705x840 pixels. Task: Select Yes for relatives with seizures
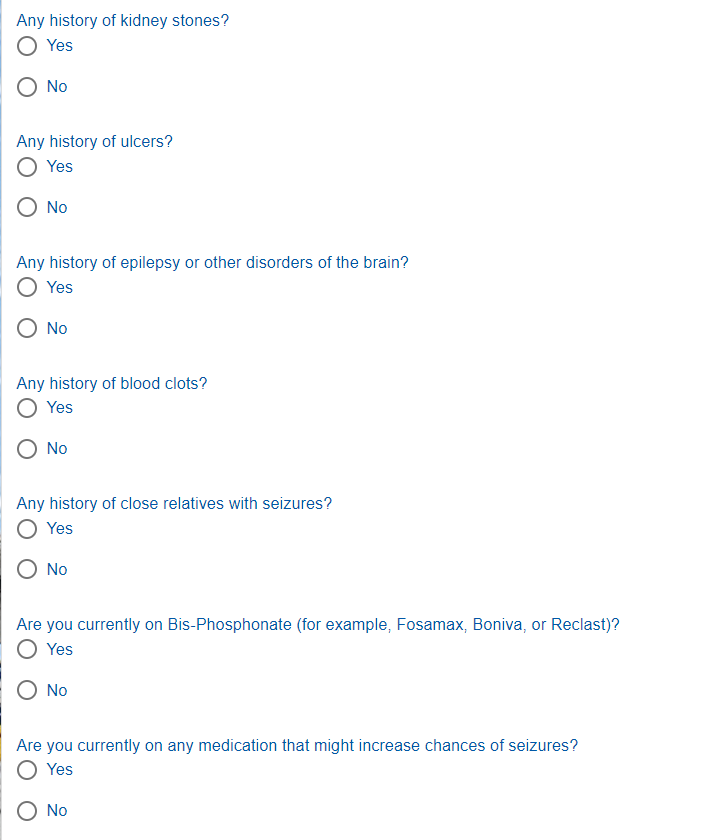coord(28,529)
